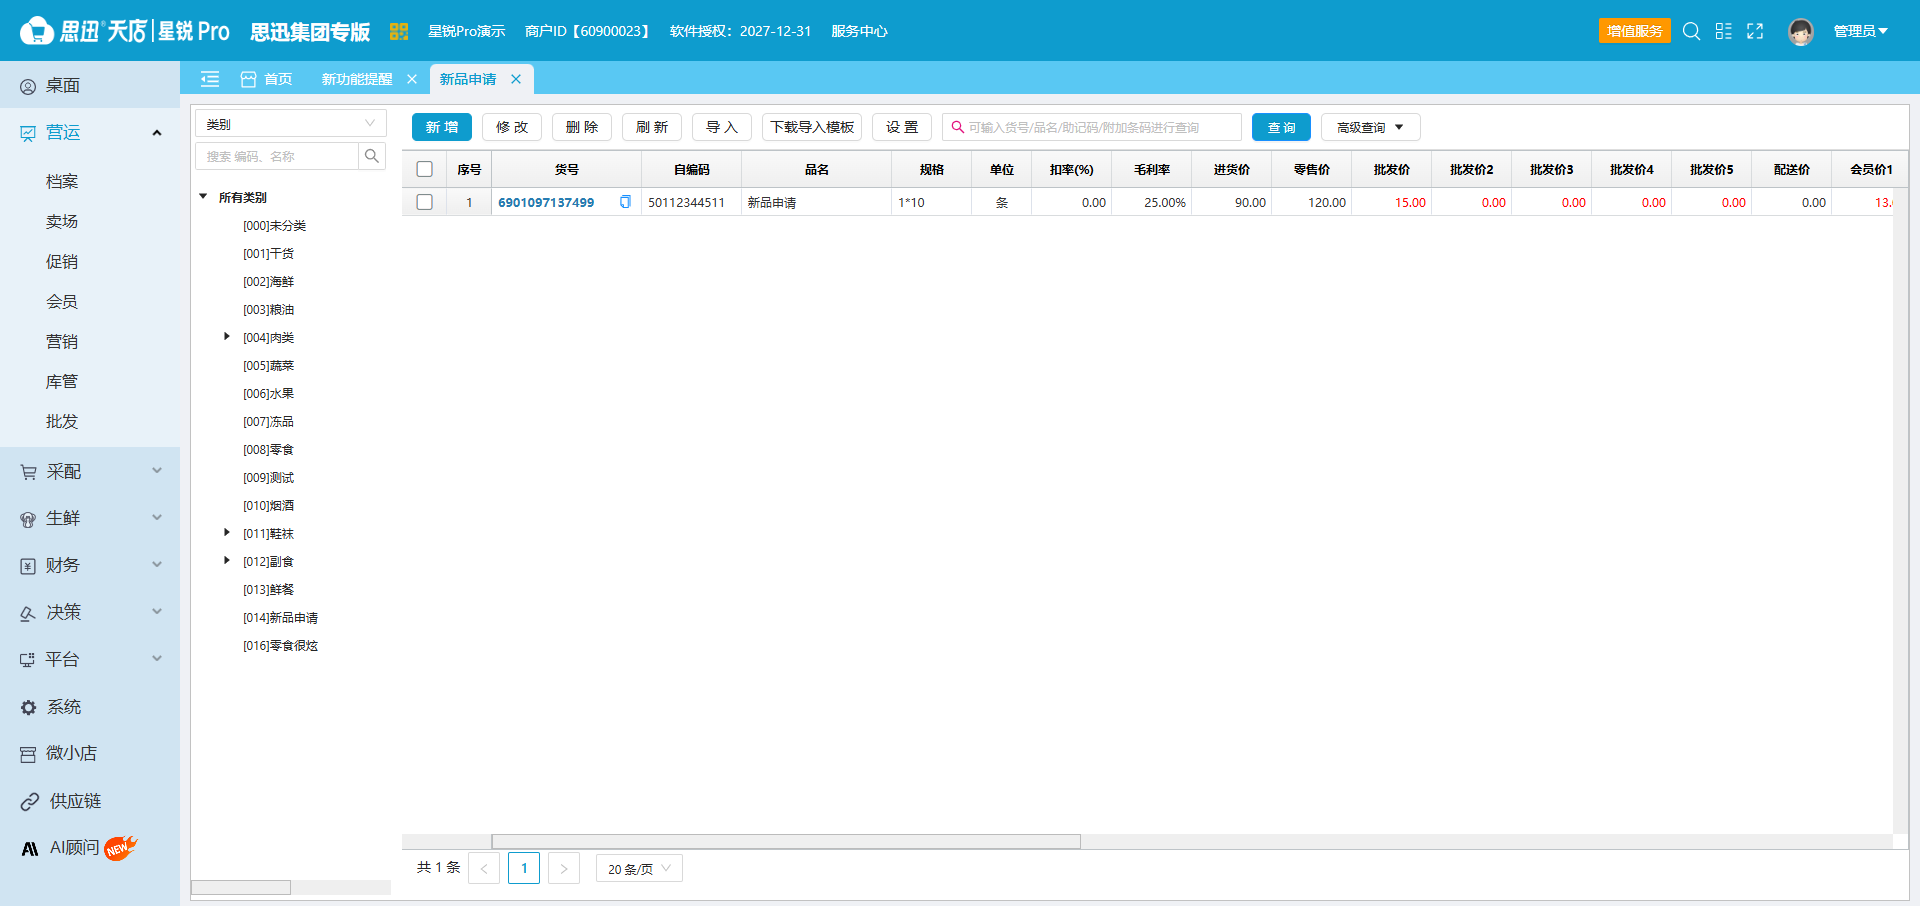Open the 档案 submenu item

pos(62,182)
